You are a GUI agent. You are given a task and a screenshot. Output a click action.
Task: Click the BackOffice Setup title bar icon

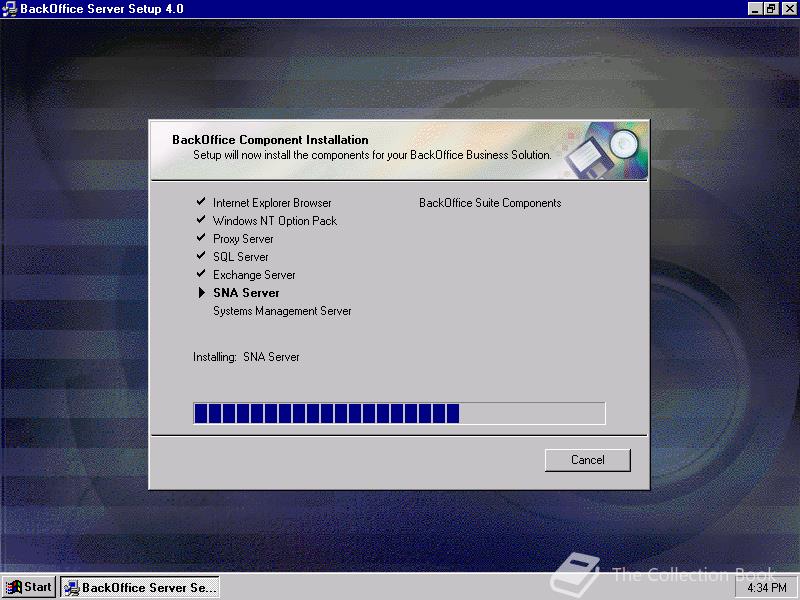tap(10, 9)
